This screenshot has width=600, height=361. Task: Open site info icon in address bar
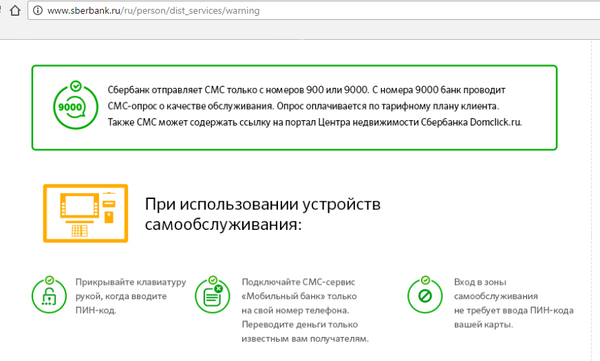[x=38, y=10]
